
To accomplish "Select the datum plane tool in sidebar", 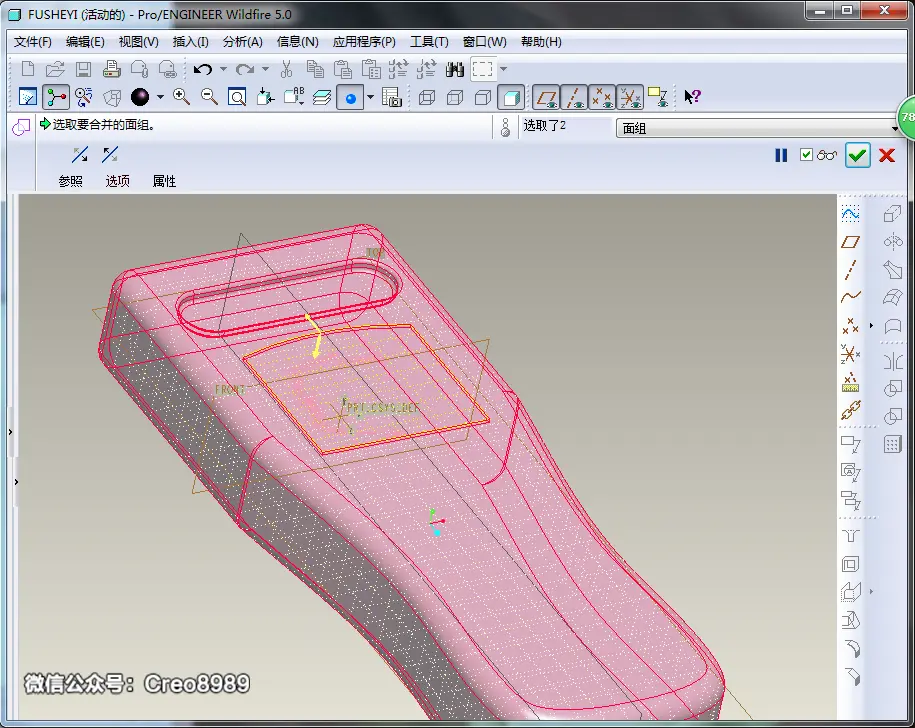I will pyautogui.click(x=850, y=242).
